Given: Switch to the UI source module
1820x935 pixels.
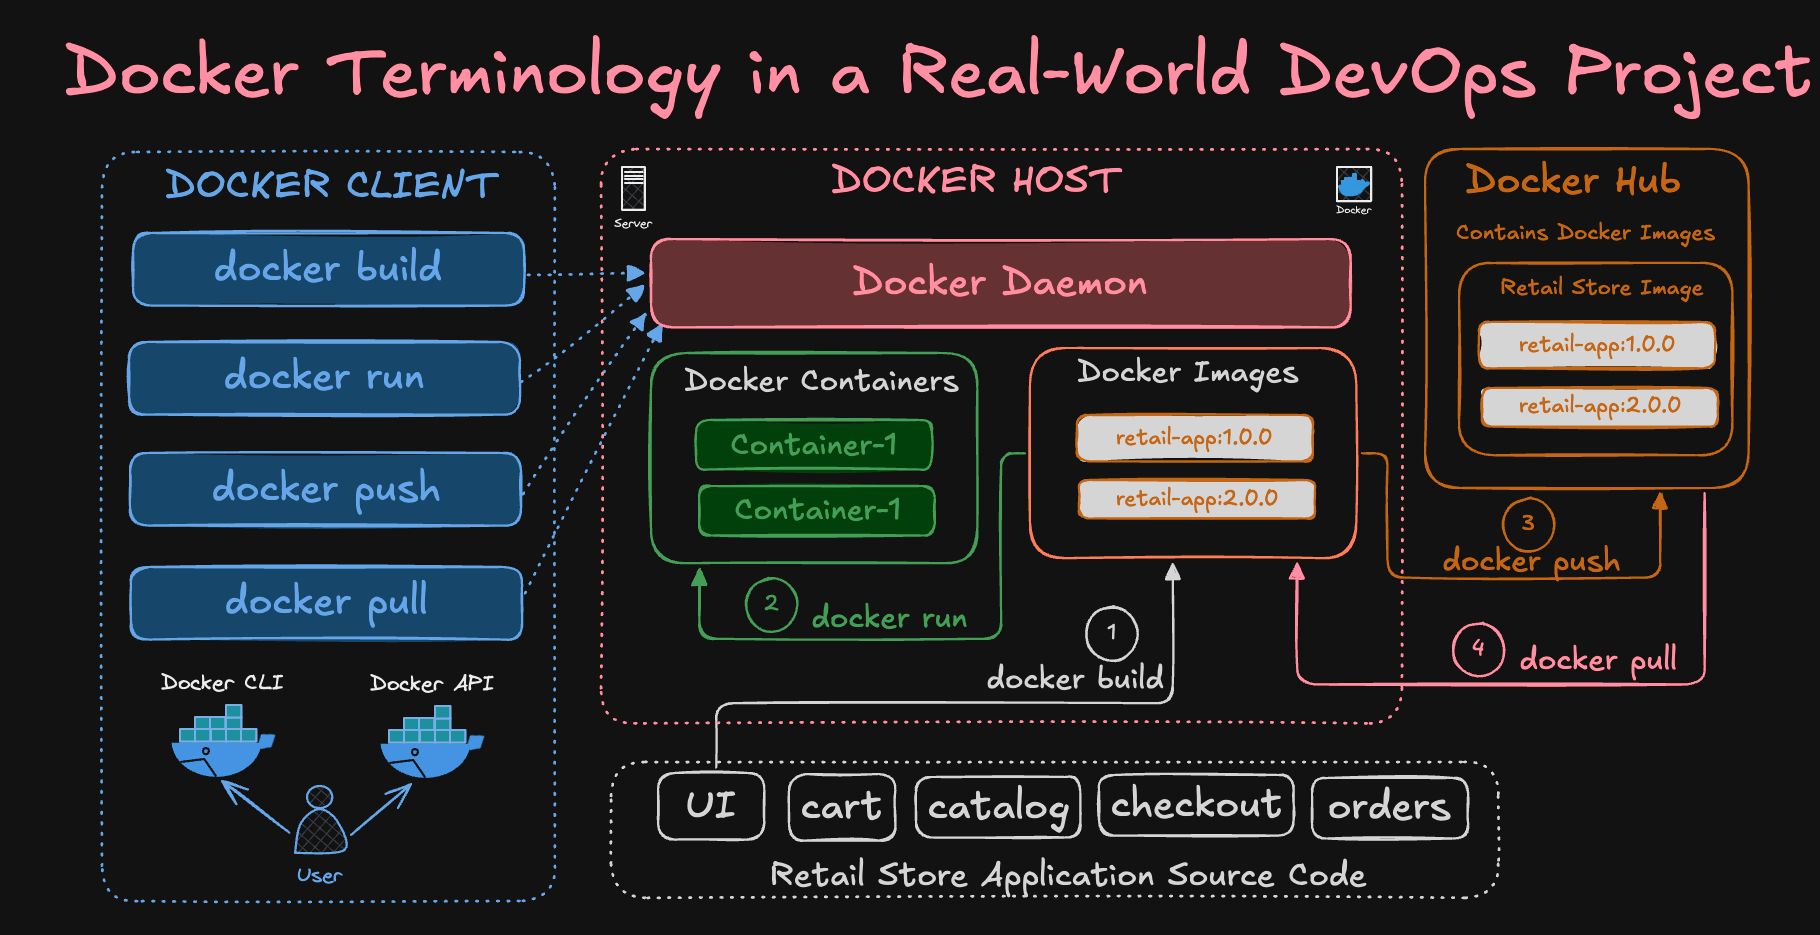Looking at the screenshot, I should tap(710, 805).
